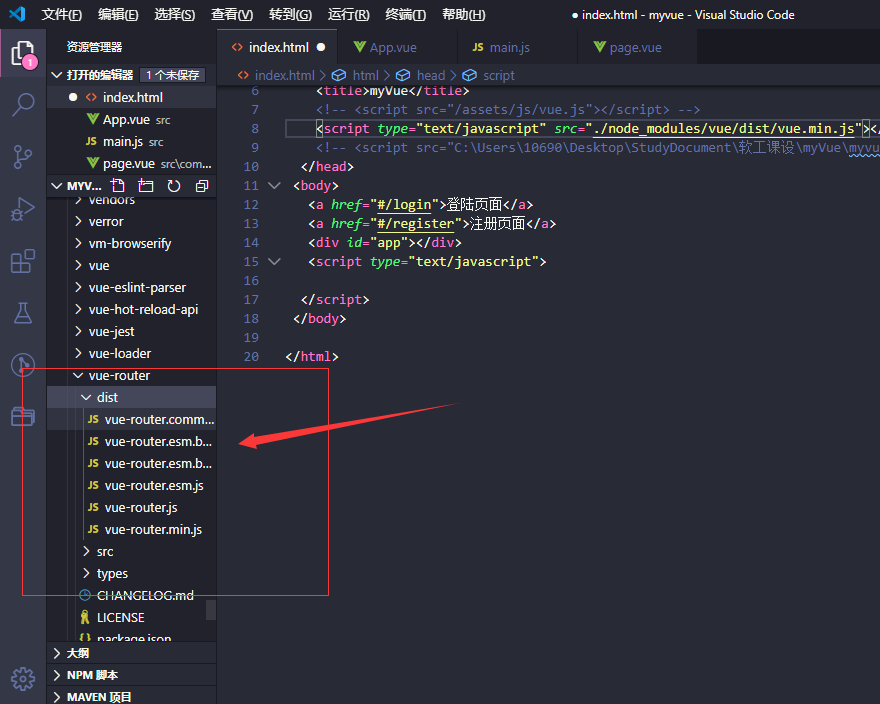This screenshot has height=704, width=880.
Task: Collapse all folders in explorer
Action: pos(202,186)
